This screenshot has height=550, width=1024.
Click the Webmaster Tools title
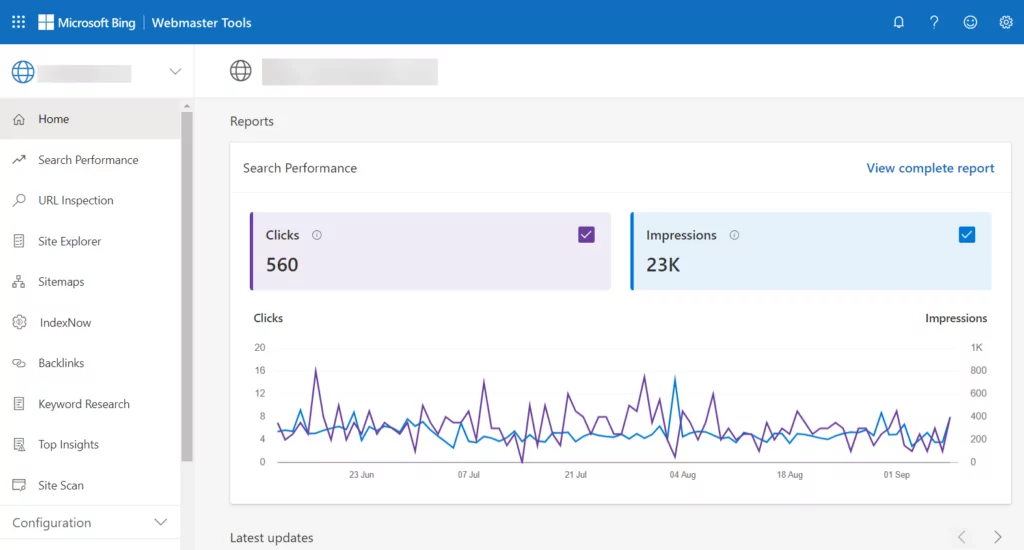pos(201,22)
